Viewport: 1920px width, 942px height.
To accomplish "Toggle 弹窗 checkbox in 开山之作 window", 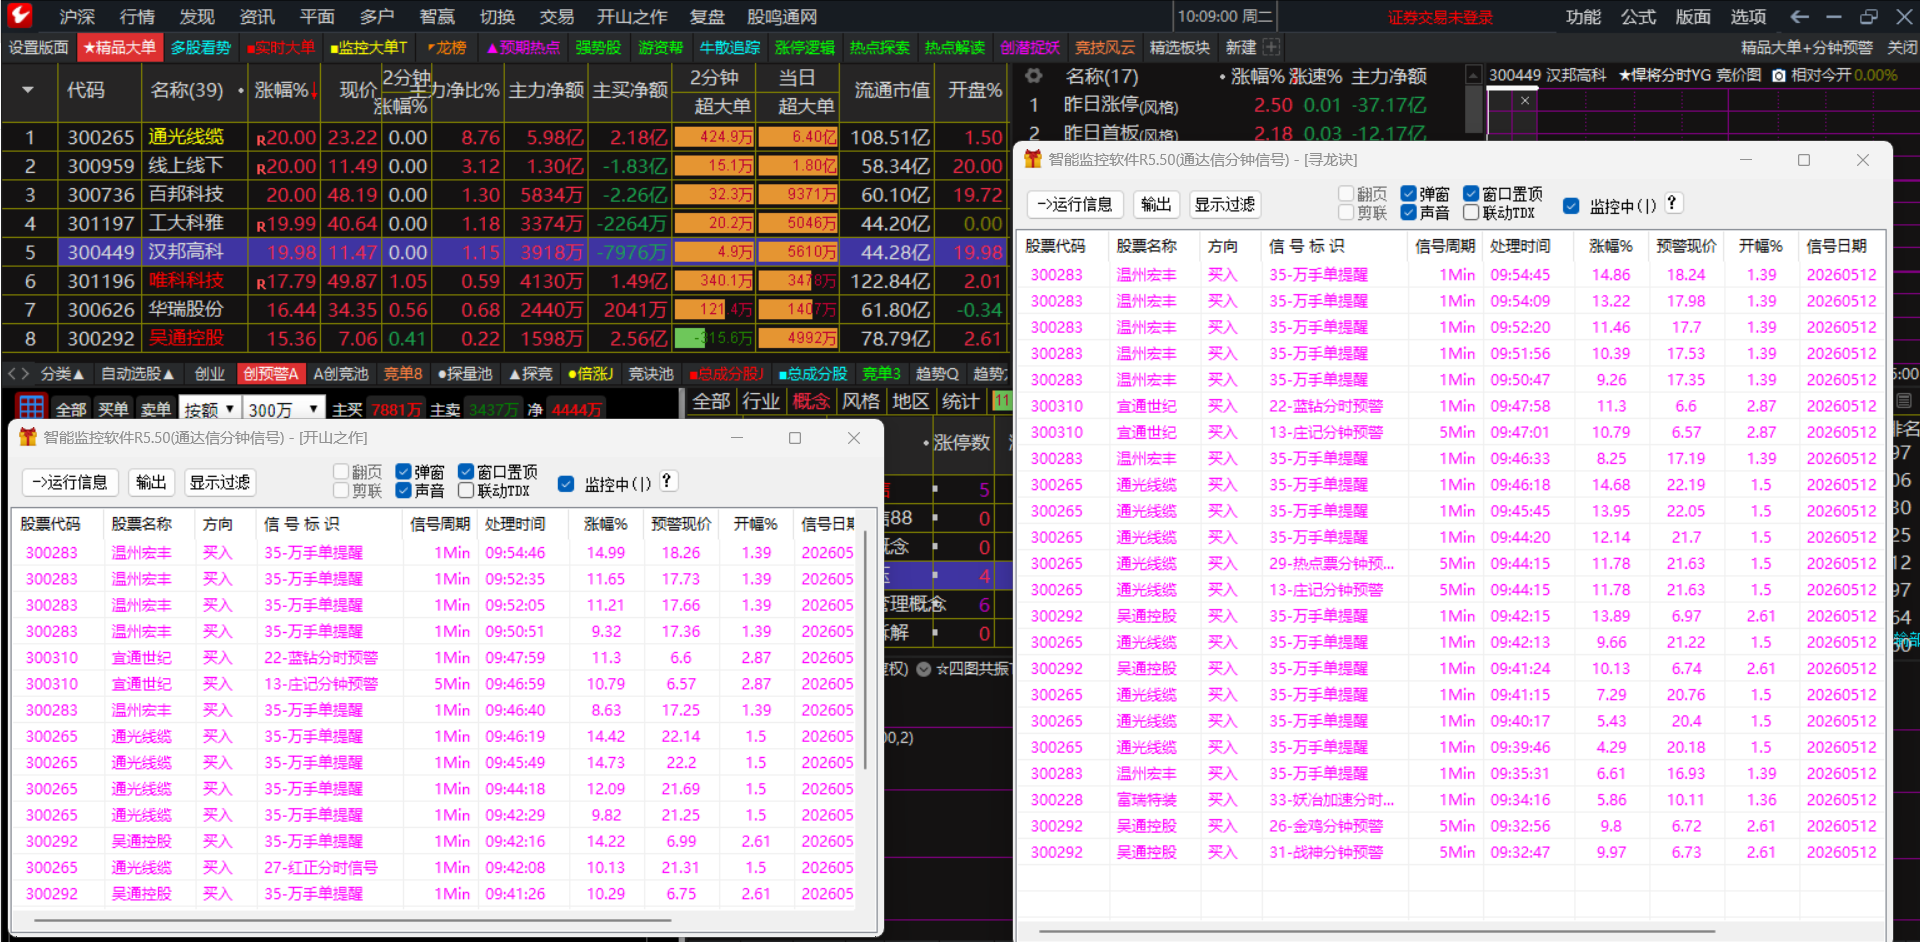I will 403,472.
